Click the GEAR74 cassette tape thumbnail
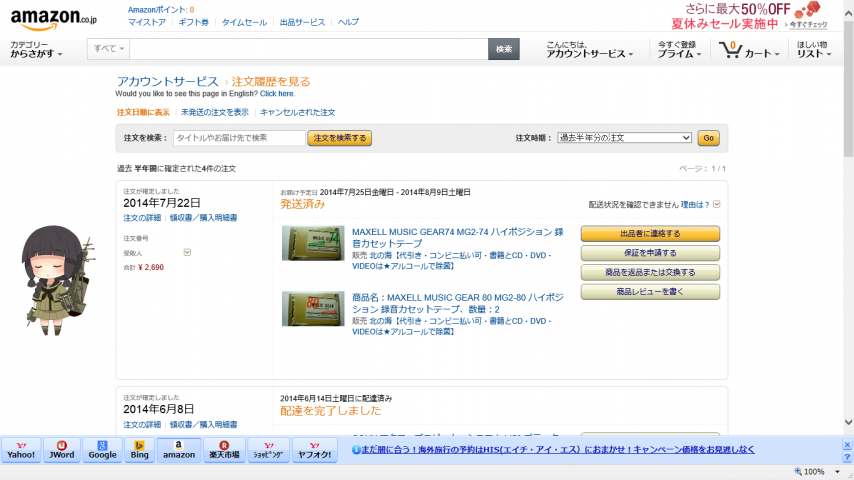The width and height of the screenshot is (854, 480). tap(313, 243)
